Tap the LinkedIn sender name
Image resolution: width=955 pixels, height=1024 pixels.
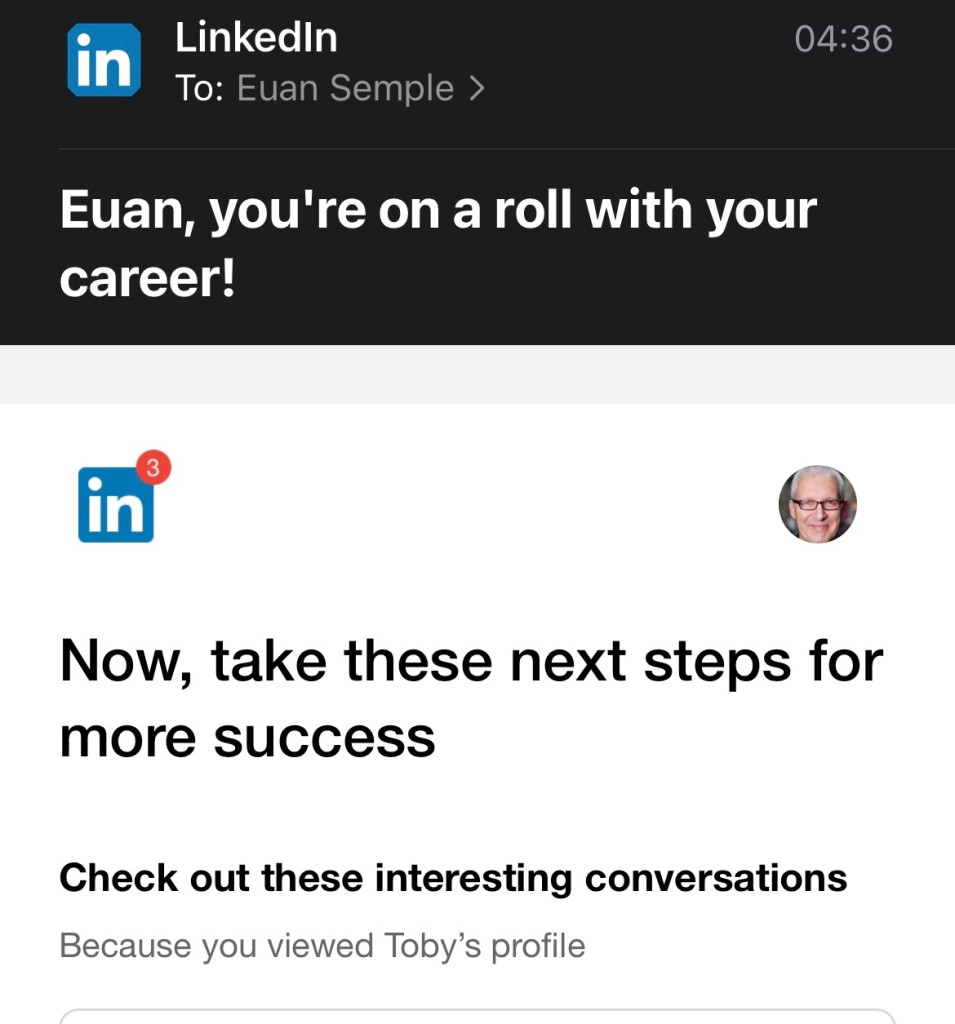click(256, 39)
